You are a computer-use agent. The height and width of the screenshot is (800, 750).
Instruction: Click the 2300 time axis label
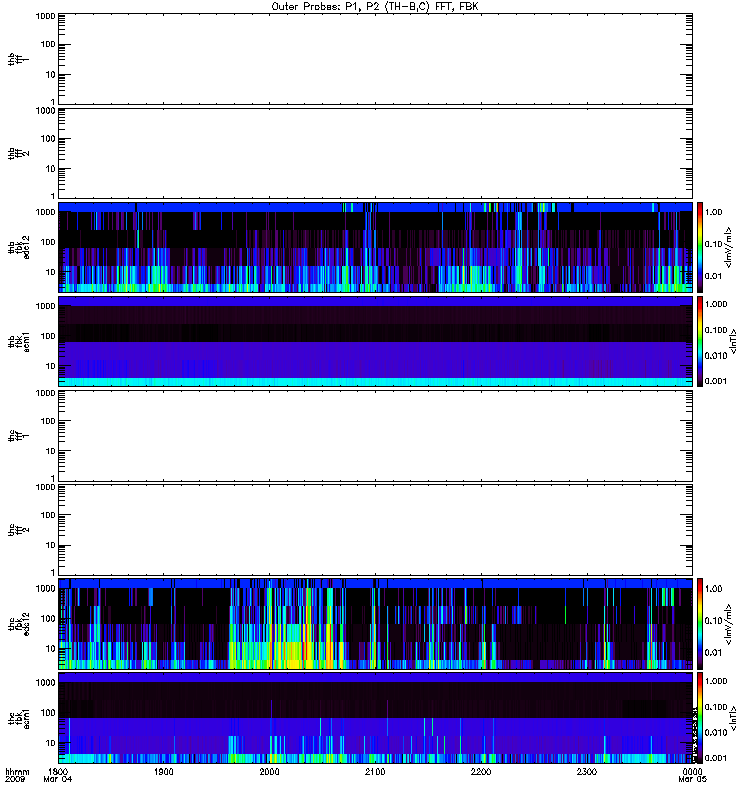click(x=587, y=771)
